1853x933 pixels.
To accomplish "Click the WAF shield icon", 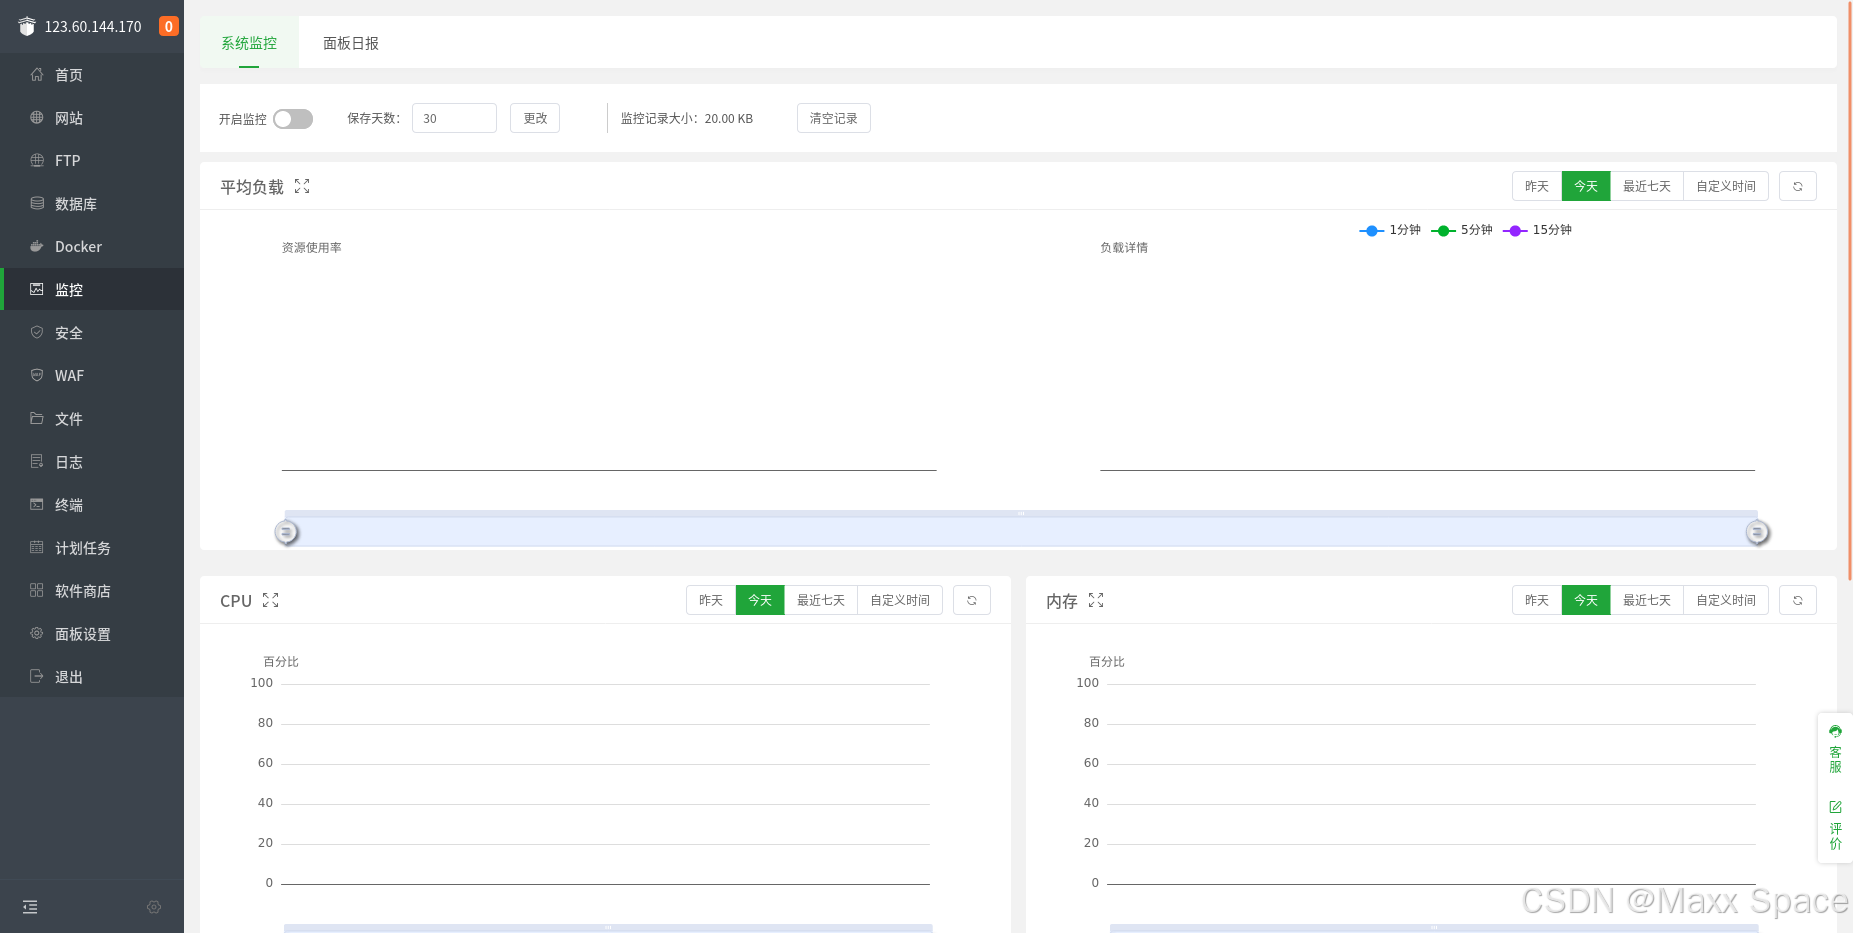I will (37, 375).
